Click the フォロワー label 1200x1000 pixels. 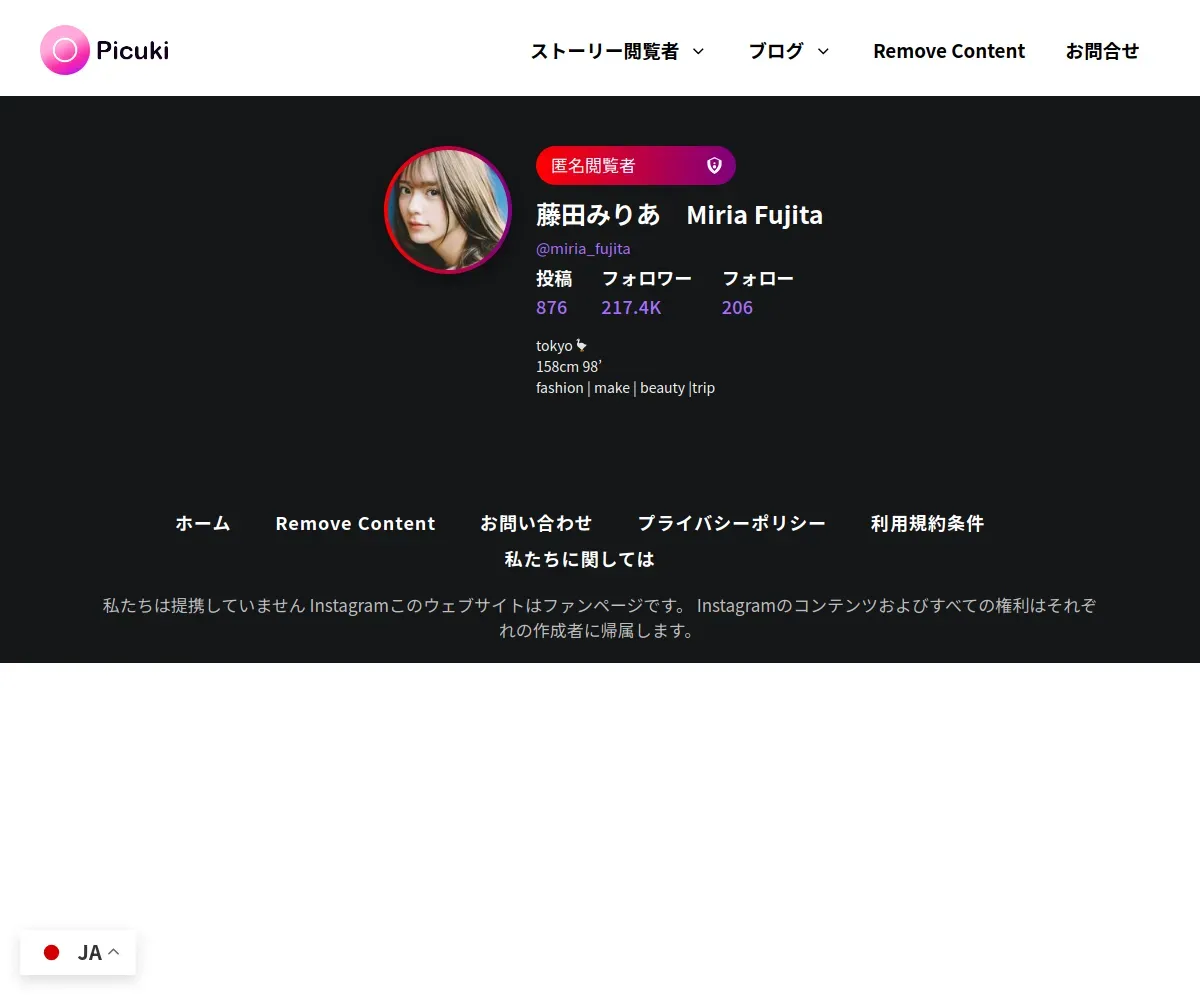coord(646,278)
